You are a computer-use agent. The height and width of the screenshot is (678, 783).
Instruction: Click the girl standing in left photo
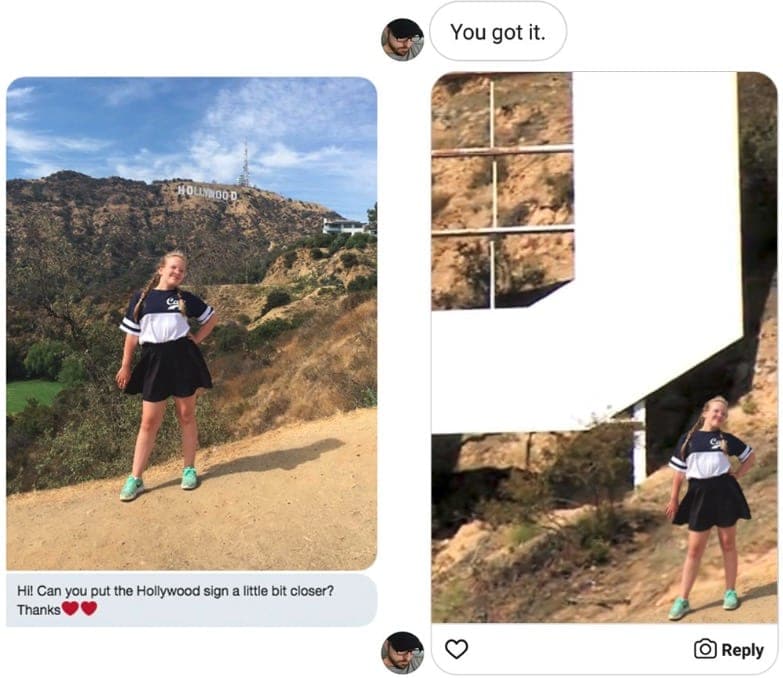(x=167, y=375)
